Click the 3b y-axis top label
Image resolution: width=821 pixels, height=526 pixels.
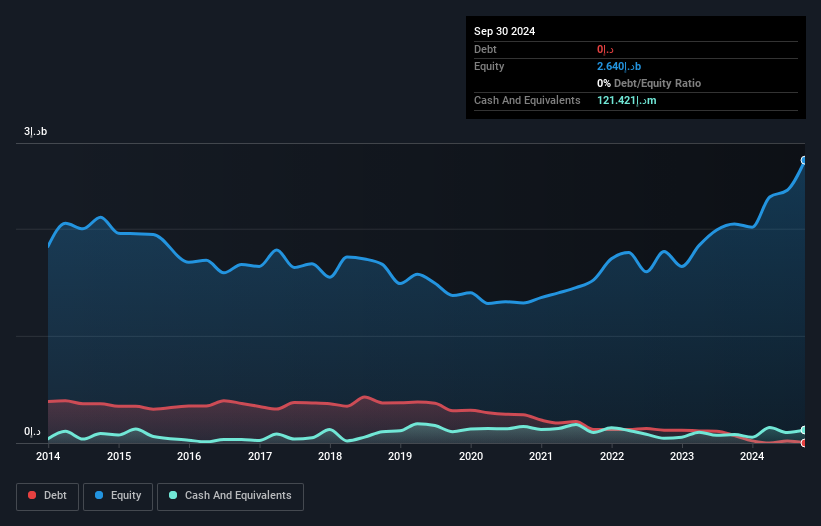point(36,132)
